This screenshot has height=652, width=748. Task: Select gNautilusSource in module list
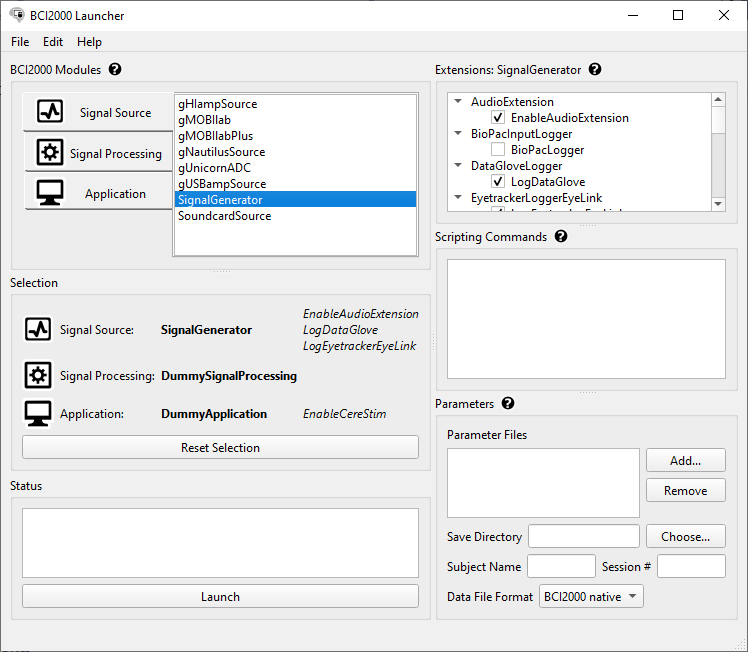(x=295, y=152)
